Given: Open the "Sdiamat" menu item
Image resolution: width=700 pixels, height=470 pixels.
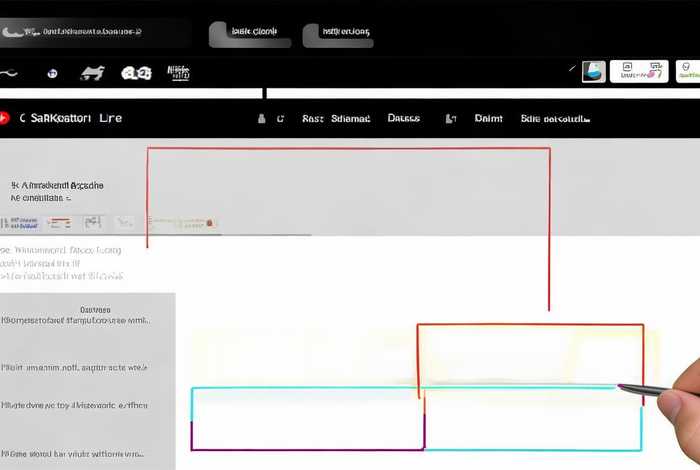Looking at the screenshot, I should click(x=350, y=119).
